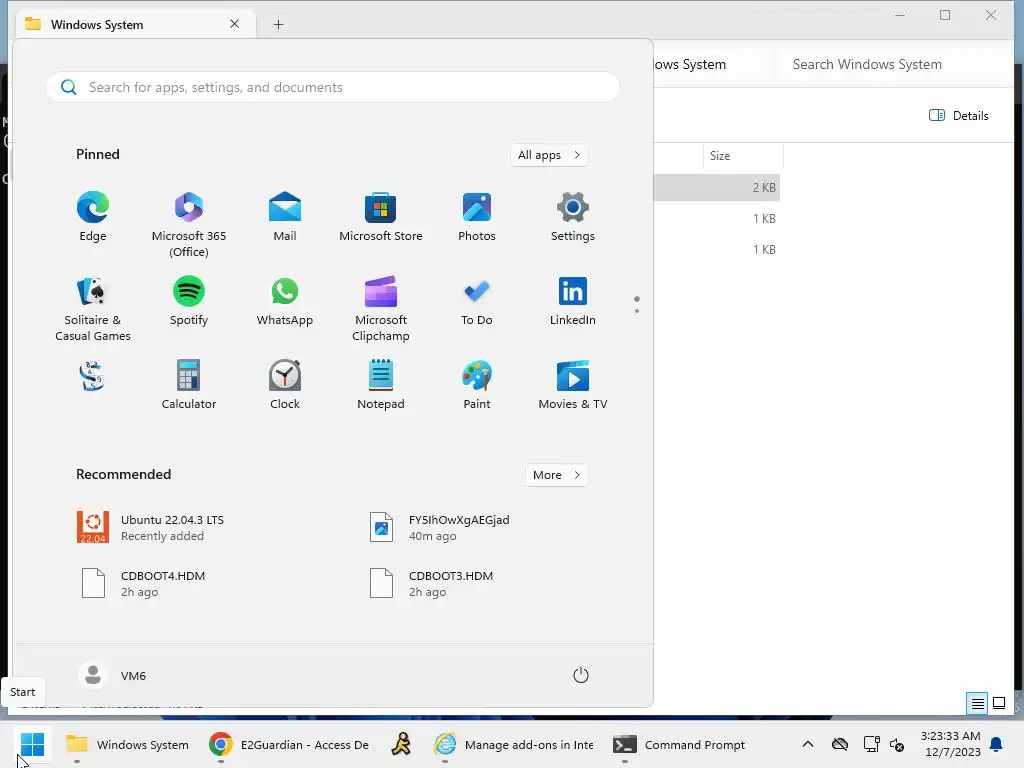
Task: Open LinkedIn app
Action: tap(573, 301)
